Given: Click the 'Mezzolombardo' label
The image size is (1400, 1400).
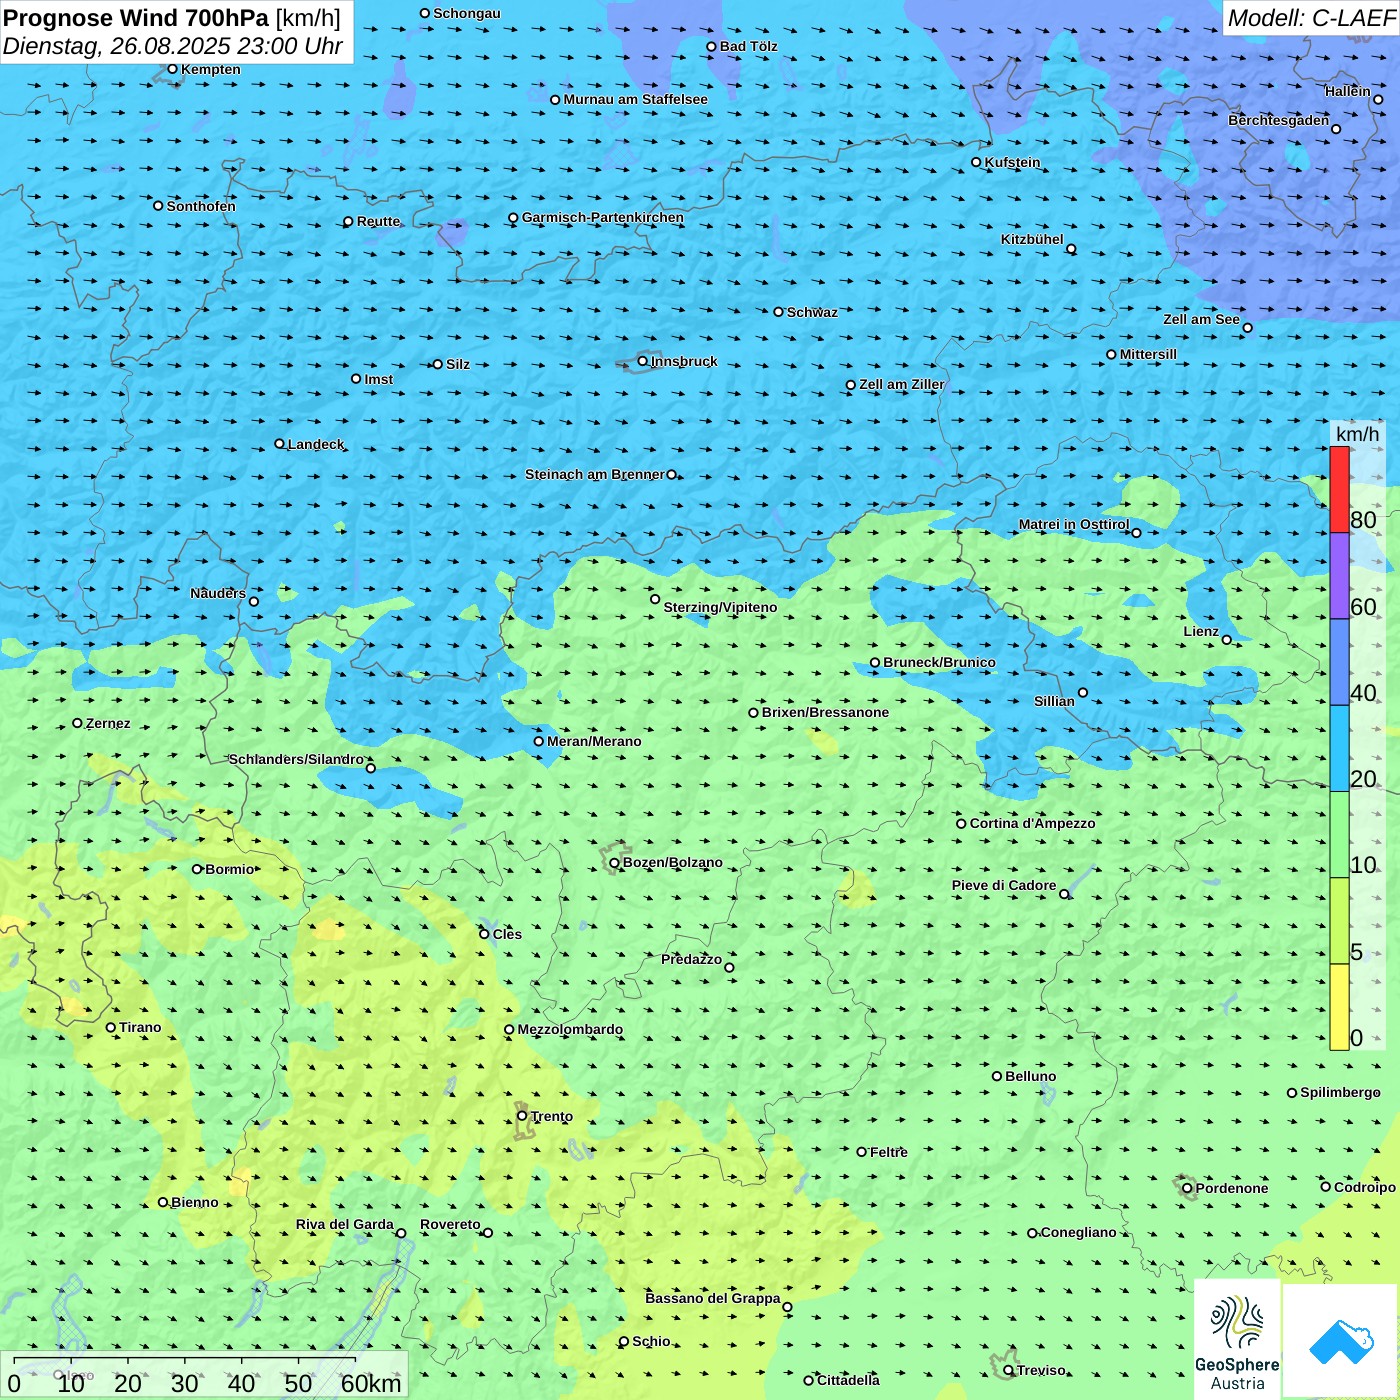Looking at the screenshot, I should coord(570,1029).
